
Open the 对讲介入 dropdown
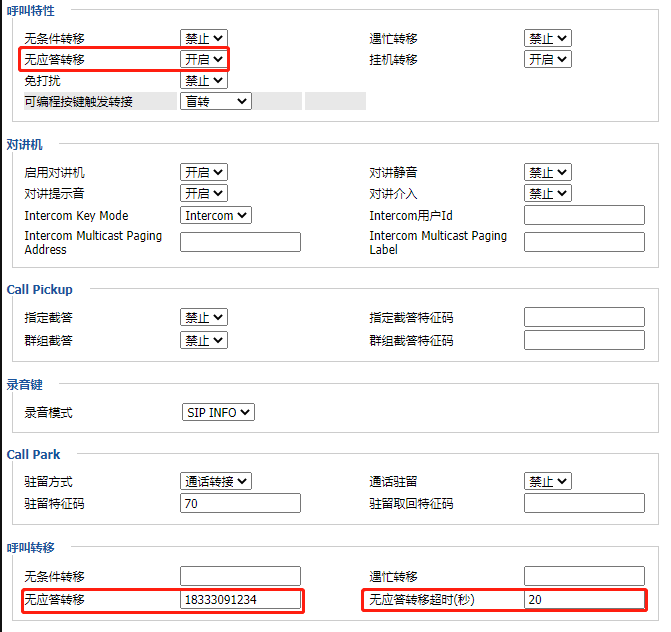point(547,193)
